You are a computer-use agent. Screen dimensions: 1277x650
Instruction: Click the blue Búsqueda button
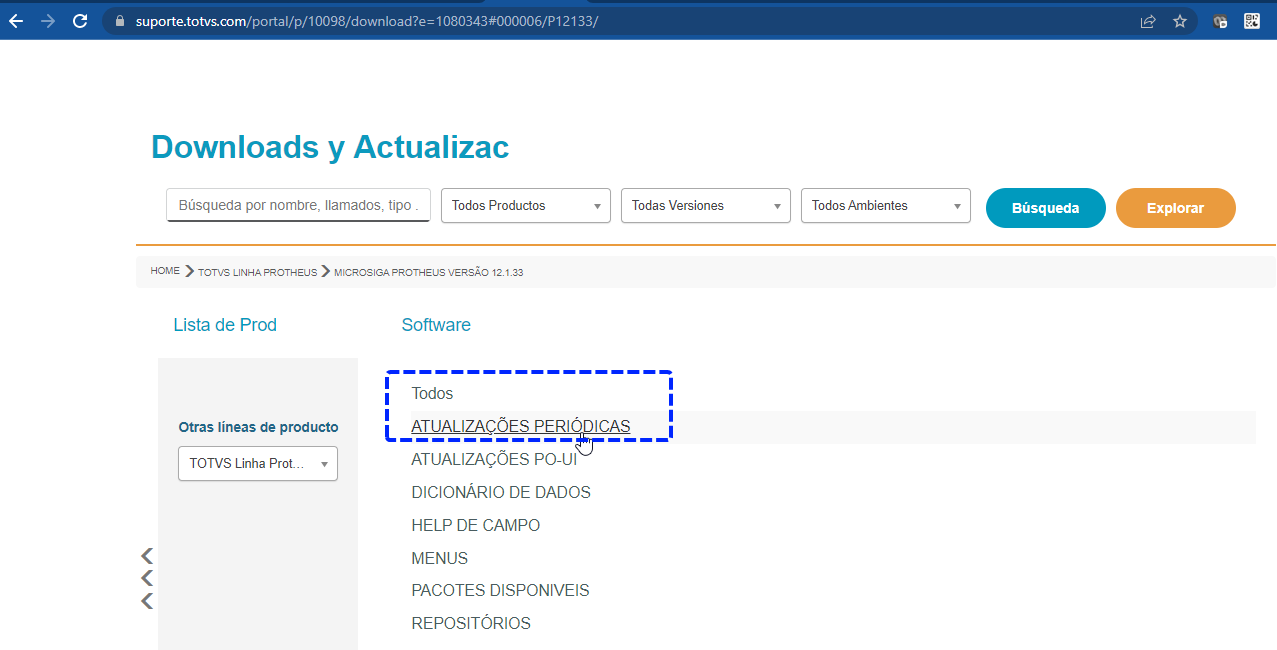point(1046,208)
